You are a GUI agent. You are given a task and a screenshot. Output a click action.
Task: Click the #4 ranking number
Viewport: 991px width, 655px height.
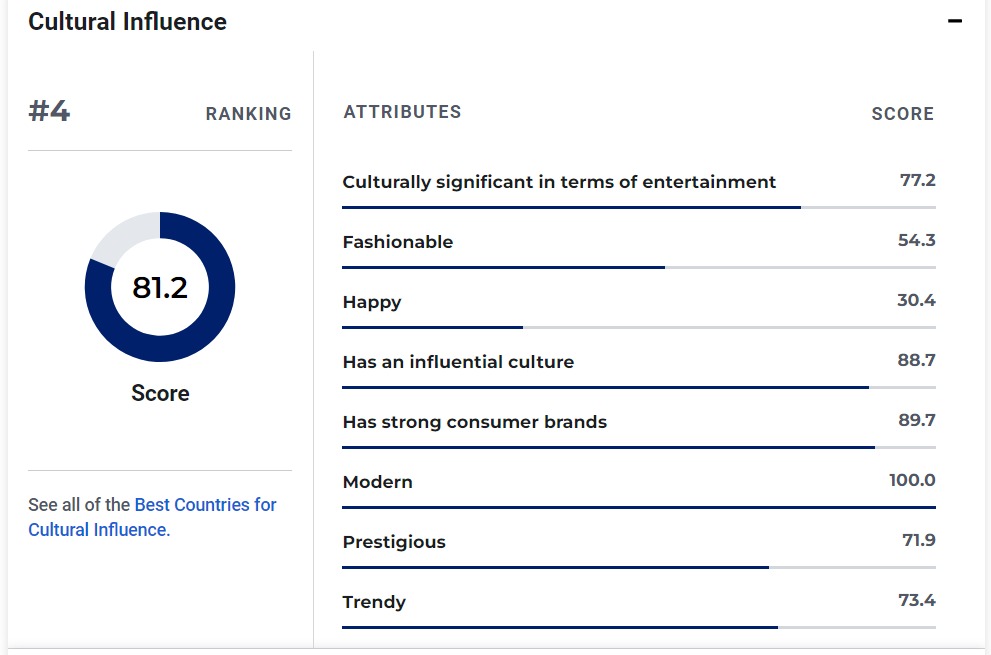pos(49,111)
